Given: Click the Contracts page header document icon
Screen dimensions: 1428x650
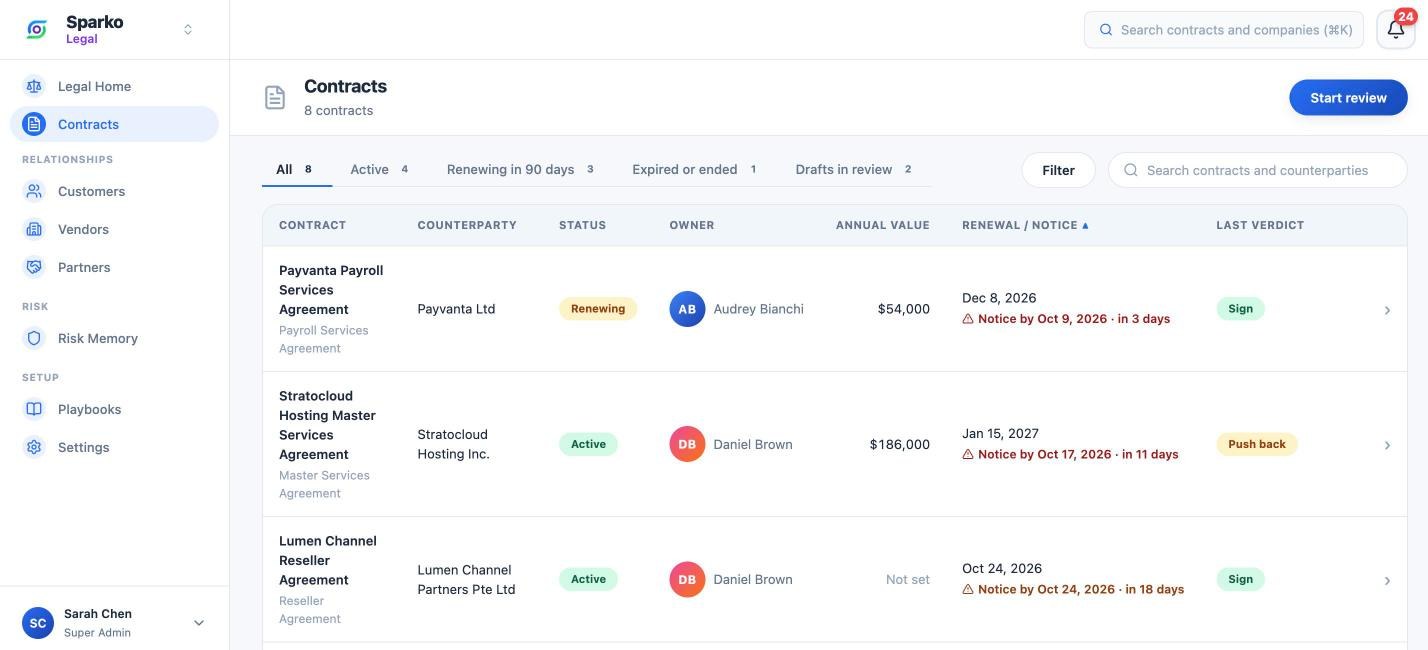Looking at the screenshot, I should (x=275, y=97).
